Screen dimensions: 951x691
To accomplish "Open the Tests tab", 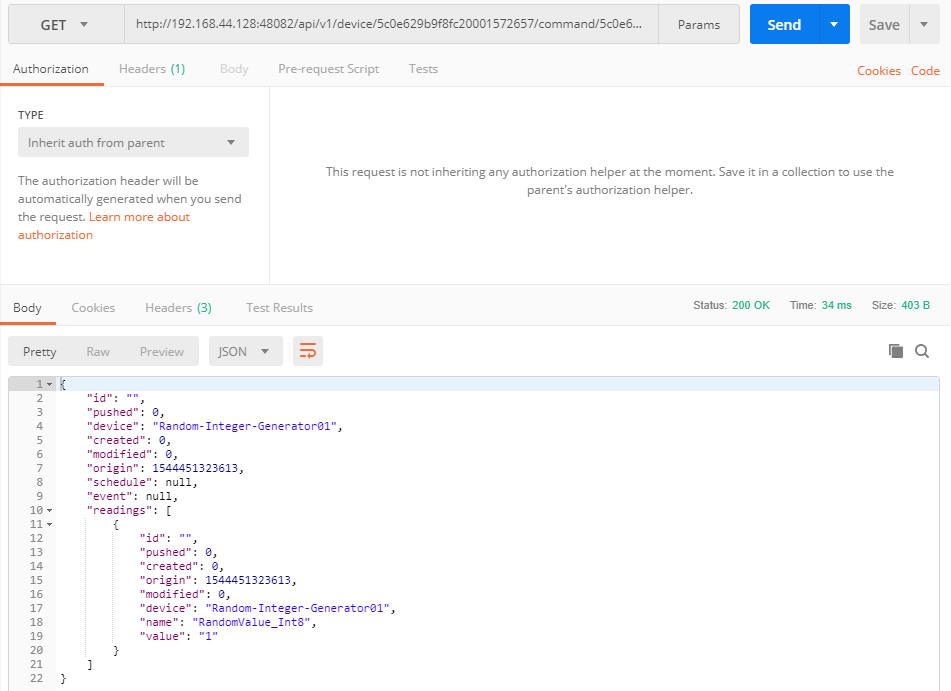I will 423,69.
